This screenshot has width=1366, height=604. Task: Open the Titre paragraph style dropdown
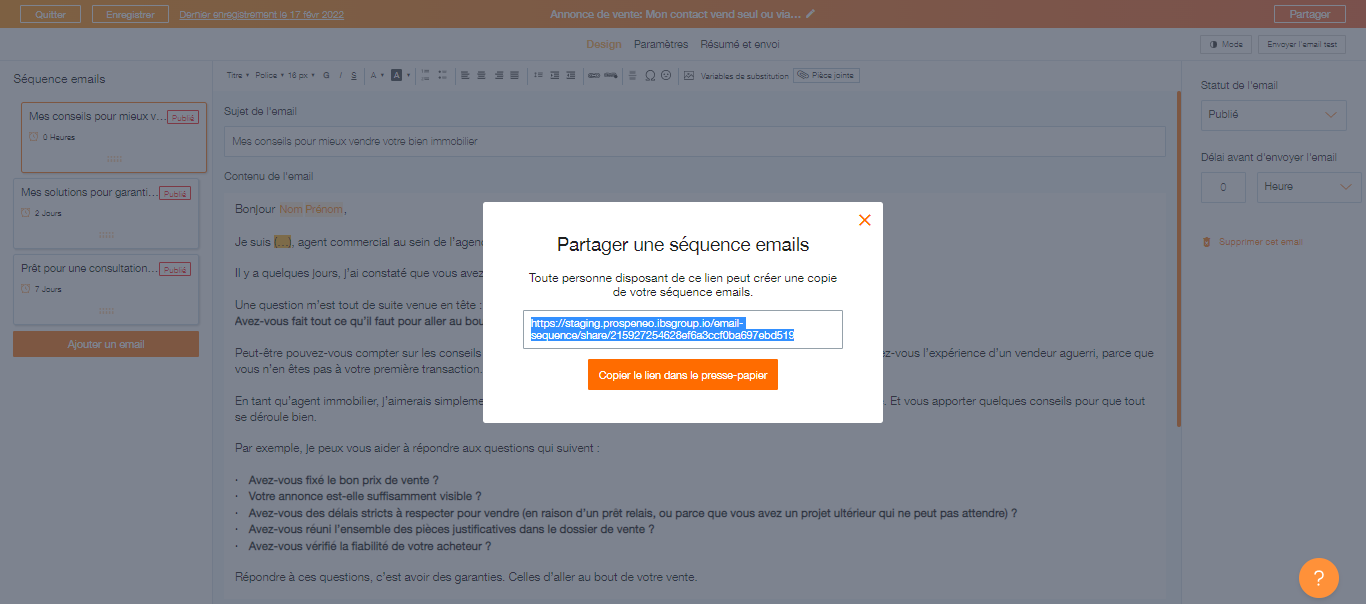tap(238, 75)
